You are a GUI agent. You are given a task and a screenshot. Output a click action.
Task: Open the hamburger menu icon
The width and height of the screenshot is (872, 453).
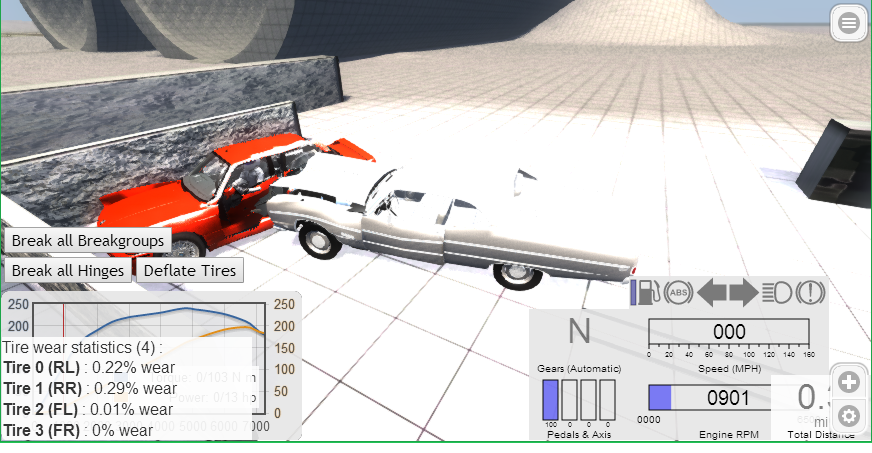click(x=848, y=23)
